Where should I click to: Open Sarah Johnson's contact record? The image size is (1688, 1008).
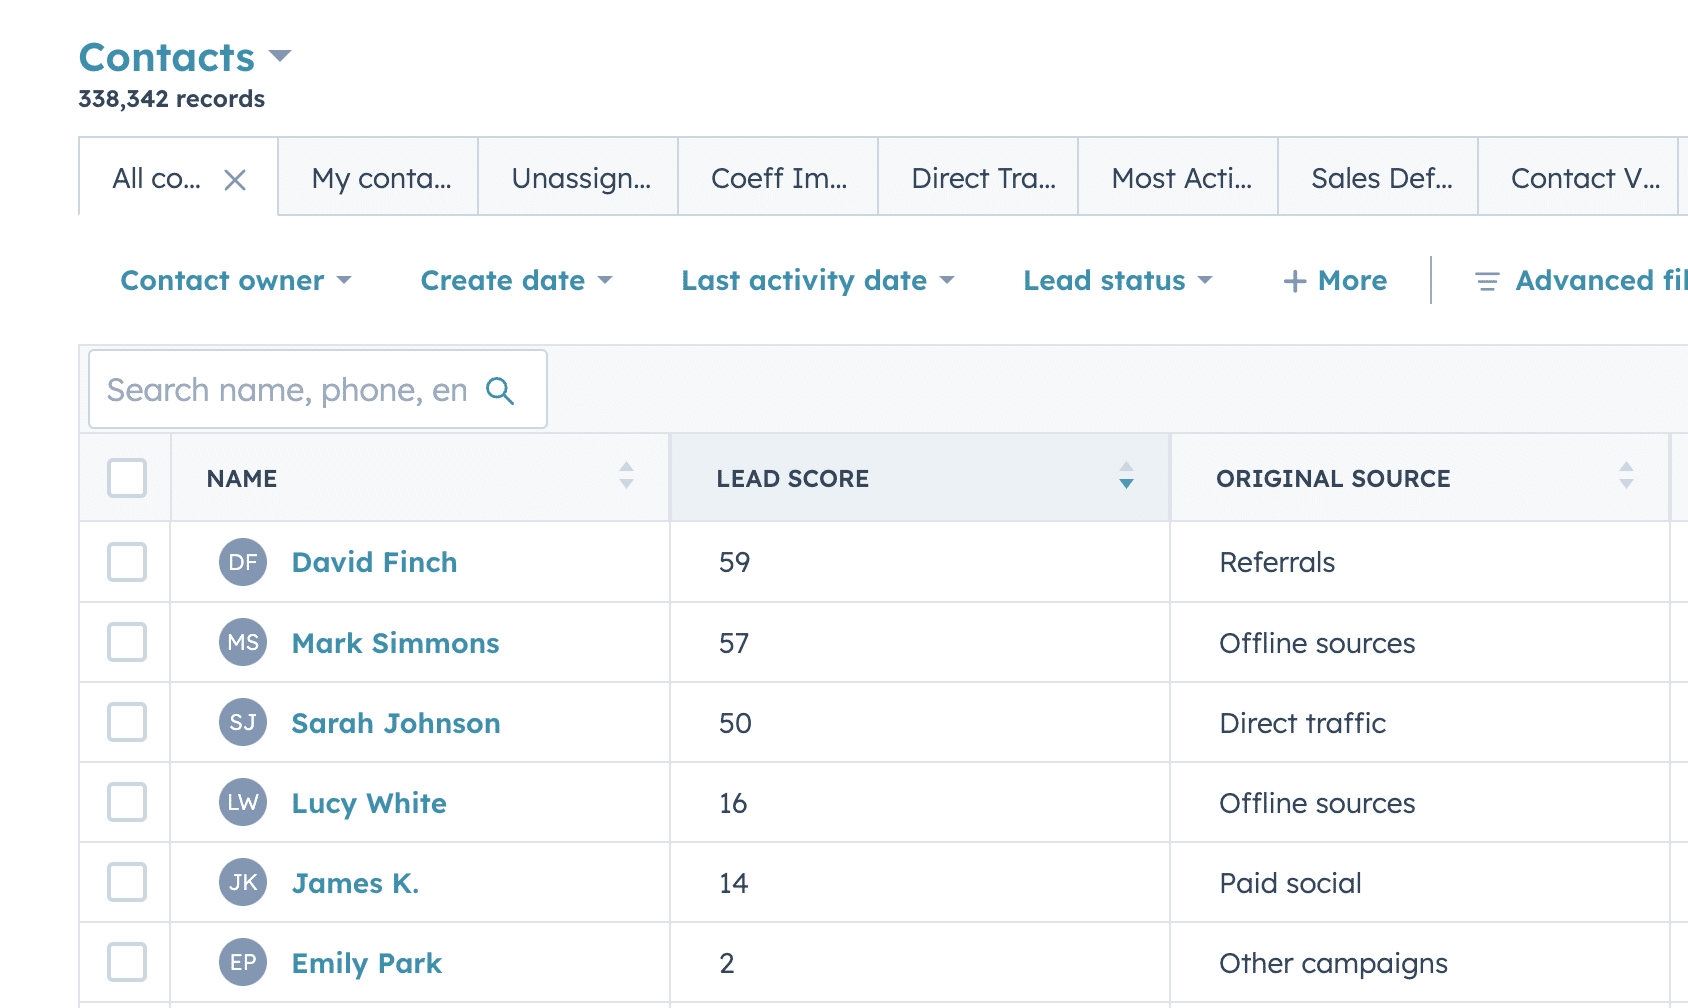coord(396,723)
